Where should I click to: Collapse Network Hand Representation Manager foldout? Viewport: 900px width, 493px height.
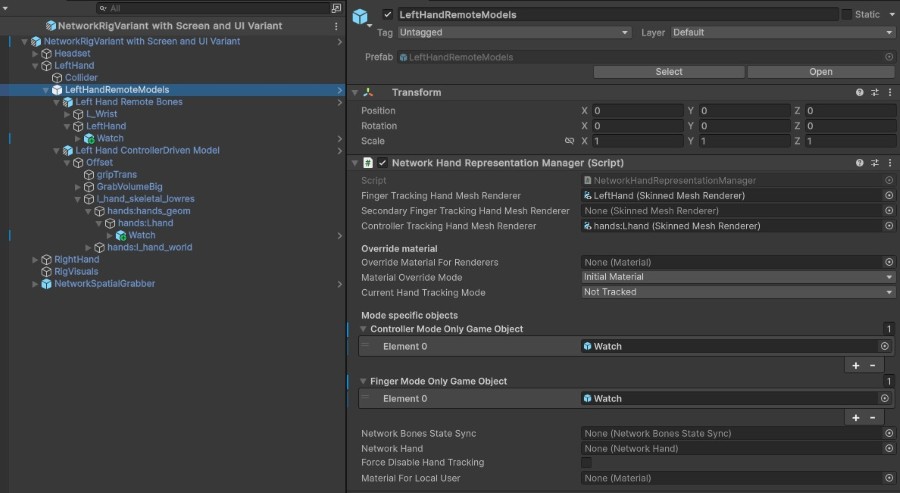point(355,163)
